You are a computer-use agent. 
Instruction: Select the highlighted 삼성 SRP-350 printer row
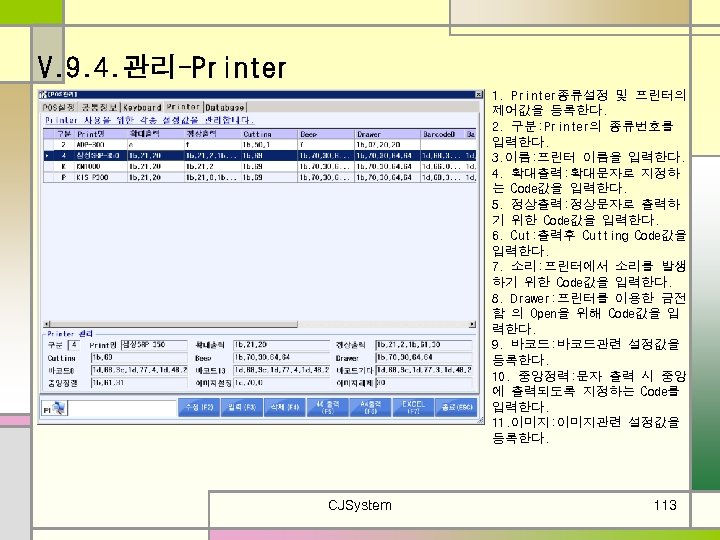(x=259, y=156)
